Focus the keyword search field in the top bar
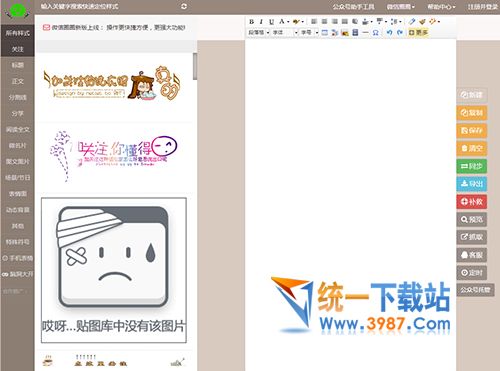500x371 pixels. tap(107, 6)
